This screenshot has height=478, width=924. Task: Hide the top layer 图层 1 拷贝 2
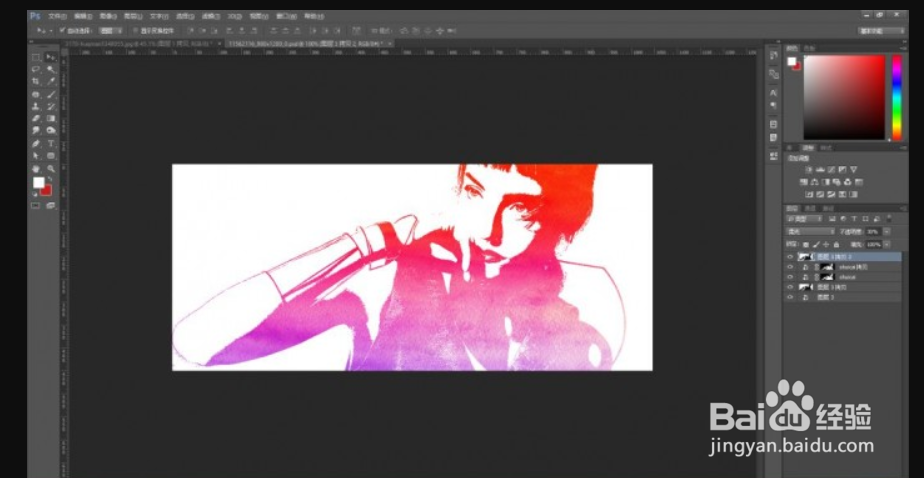pos(790,257)
